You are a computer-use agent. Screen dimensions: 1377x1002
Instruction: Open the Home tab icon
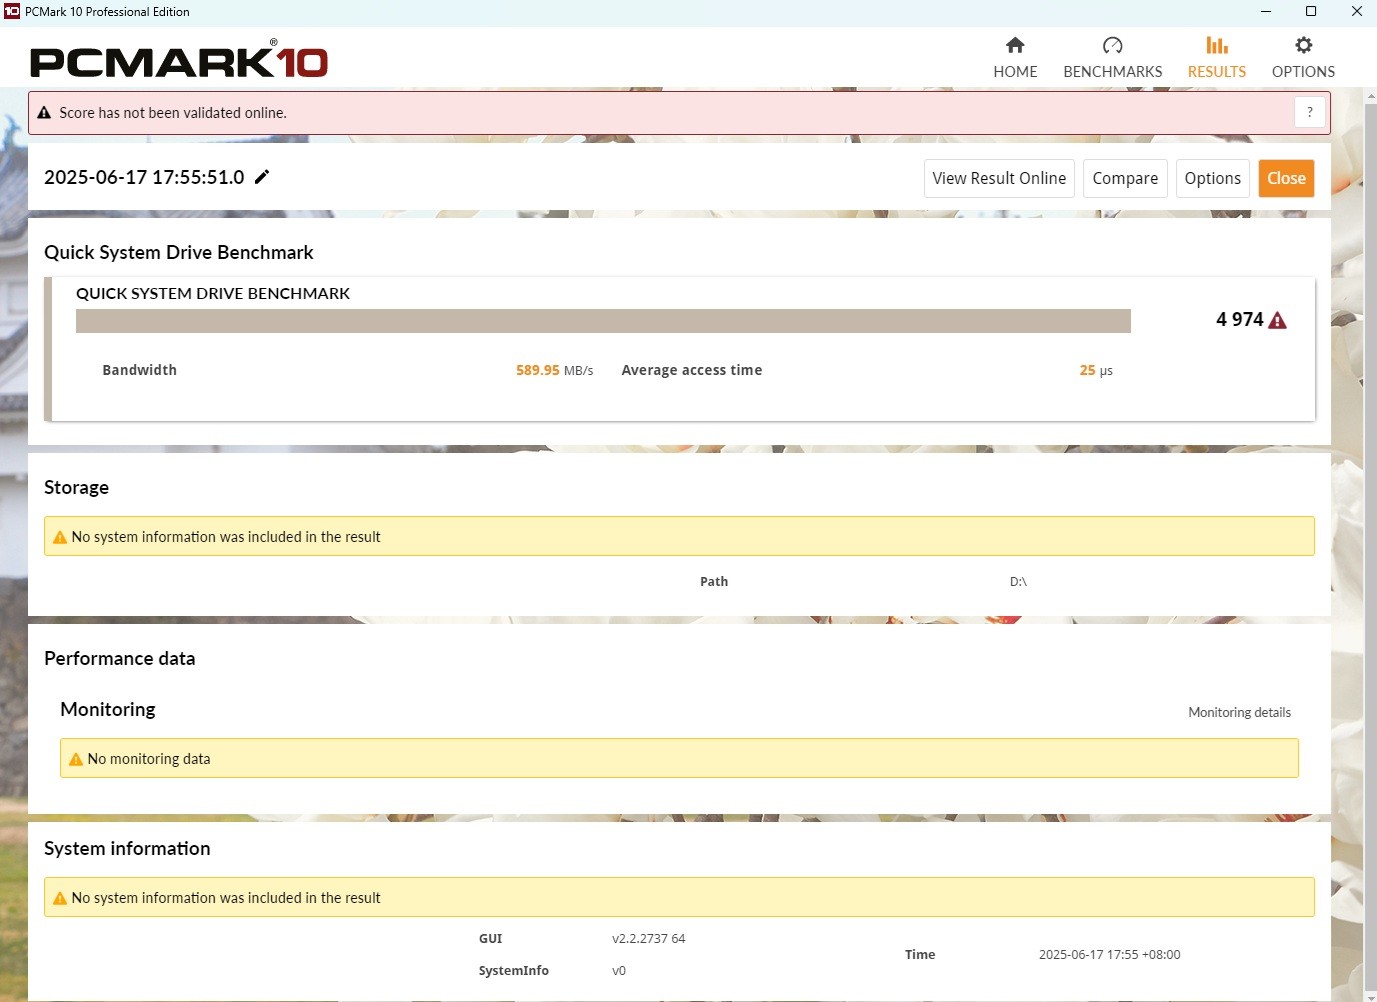(1015, 45)
